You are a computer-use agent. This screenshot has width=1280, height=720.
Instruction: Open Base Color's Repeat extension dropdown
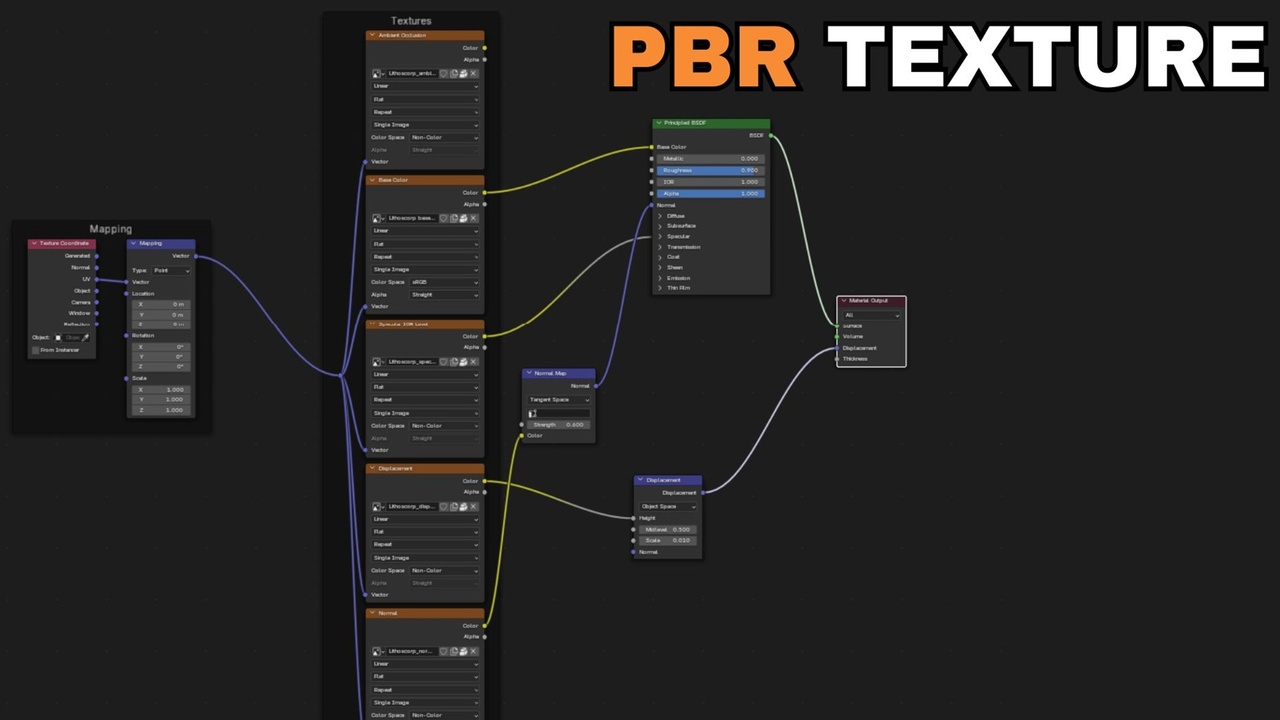[x=425, y=257]
